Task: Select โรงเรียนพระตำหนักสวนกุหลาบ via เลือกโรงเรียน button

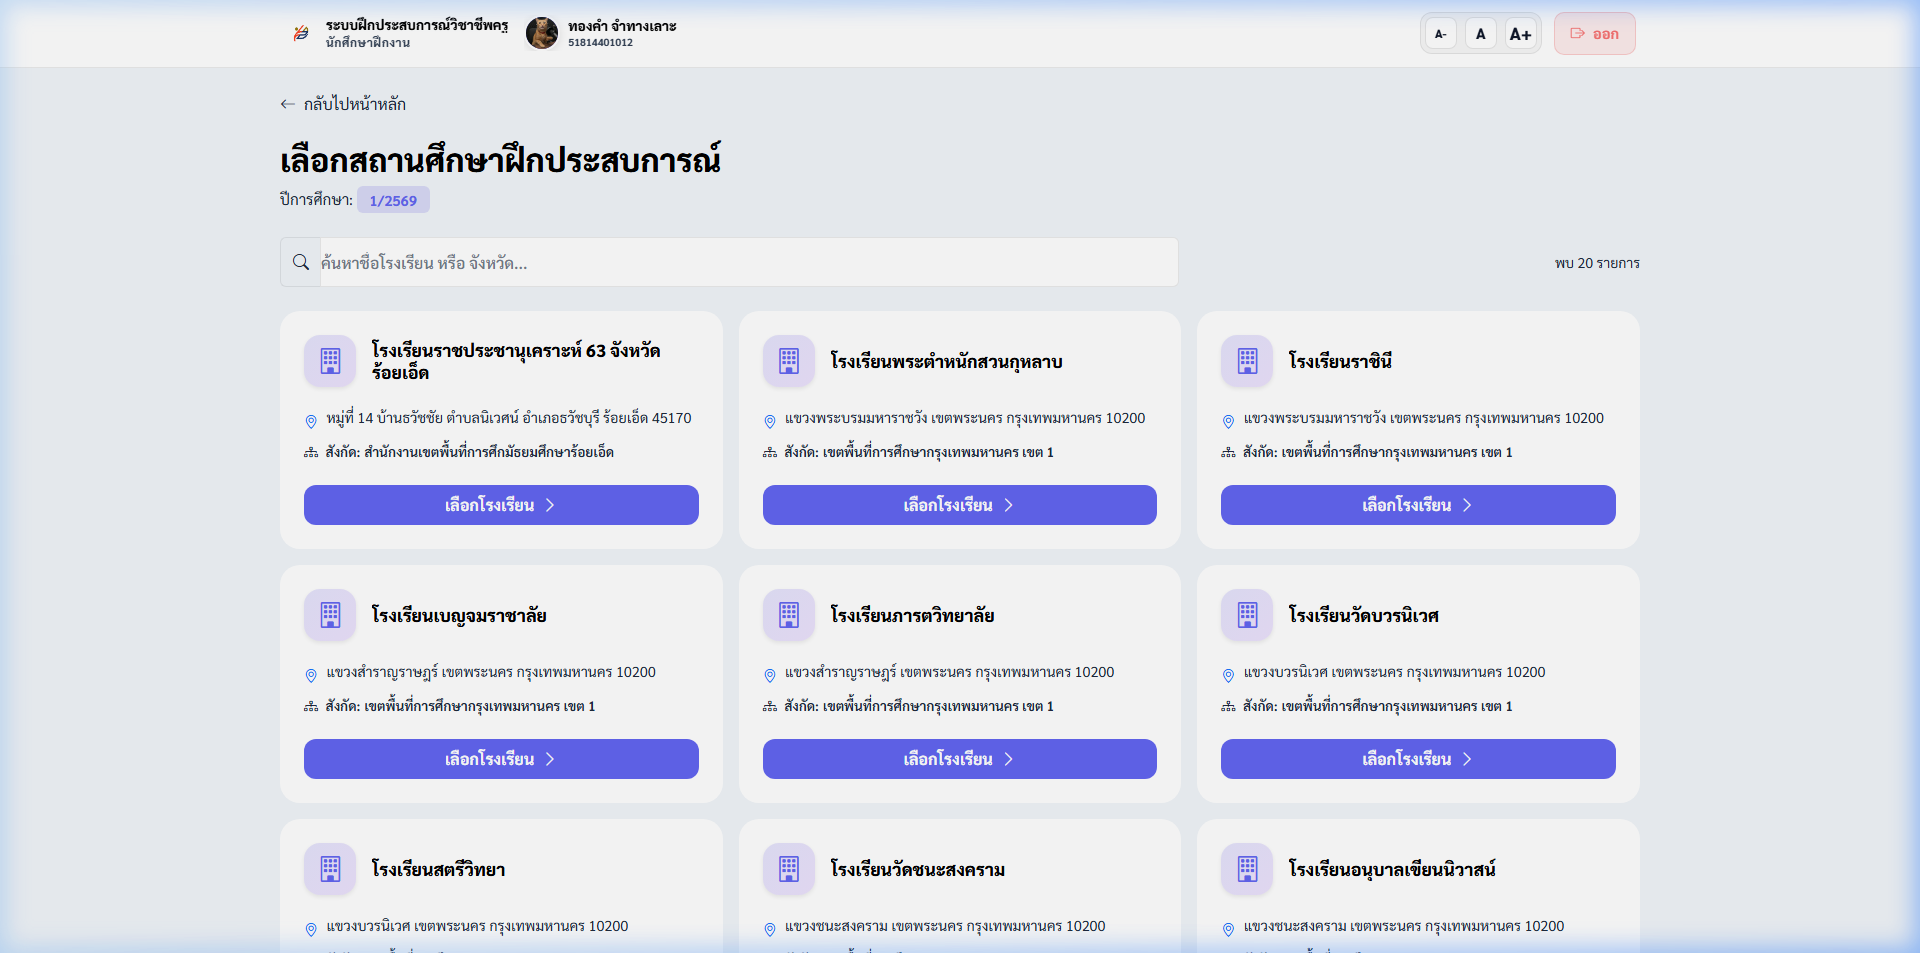Action: click(960, 505)
